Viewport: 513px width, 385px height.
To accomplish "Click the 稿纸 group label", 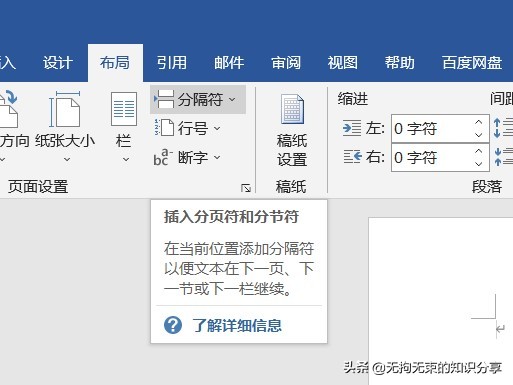I will (291, 187).
